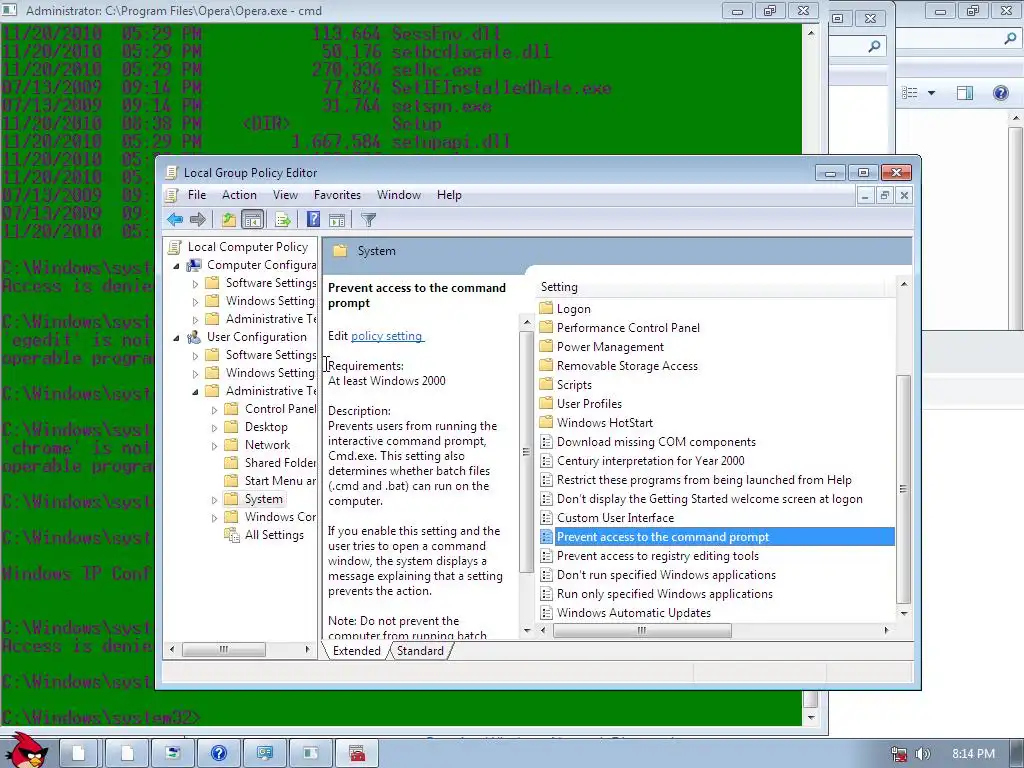Image resolution: width=1024 pixels, height=768 pixels.
Task: Click the volume speaker tray icon
Action: (x=923, y=754)
